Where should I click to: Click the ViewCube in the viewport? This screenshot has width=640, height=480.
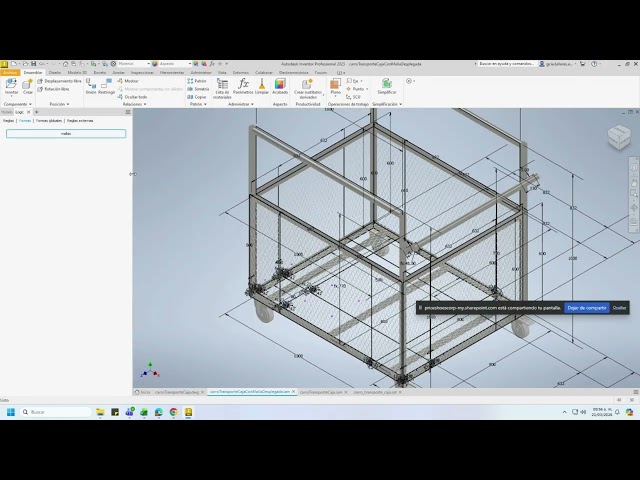pos(619,137)
